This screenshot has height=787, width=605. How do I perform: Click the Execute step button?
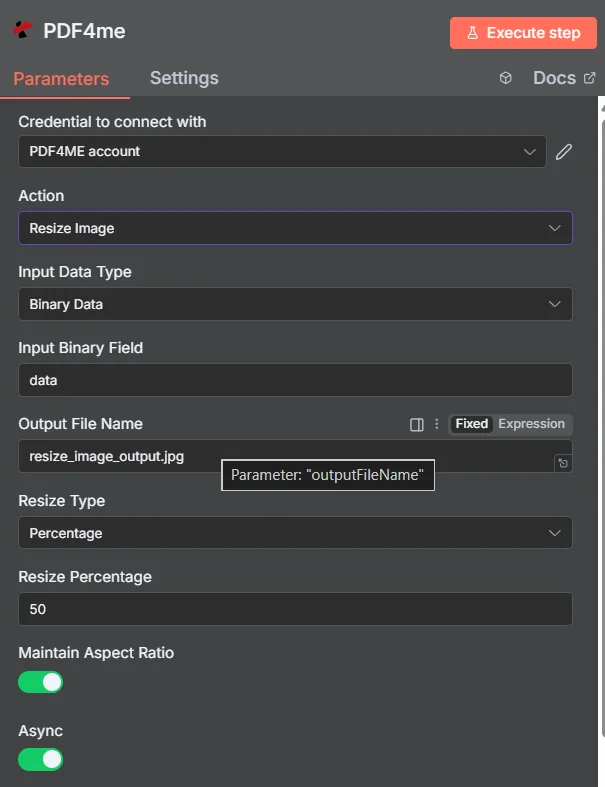(x=523, y=33)
